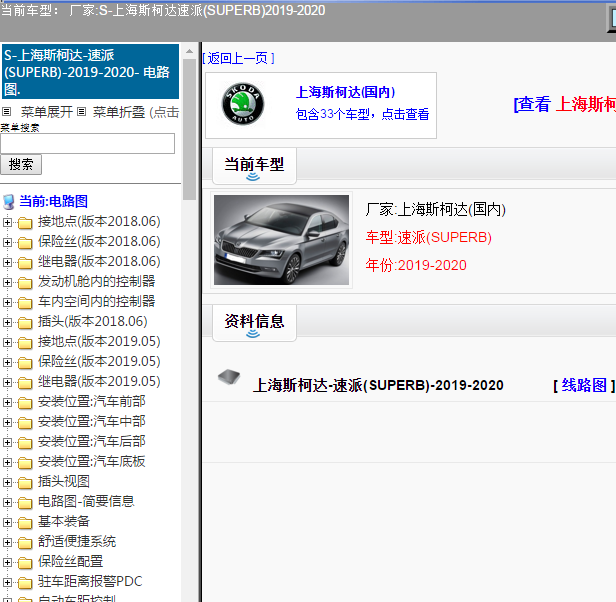Expand the 插头视图 tree node
This screenshot has height=602, width=616.
click(7, 483)
